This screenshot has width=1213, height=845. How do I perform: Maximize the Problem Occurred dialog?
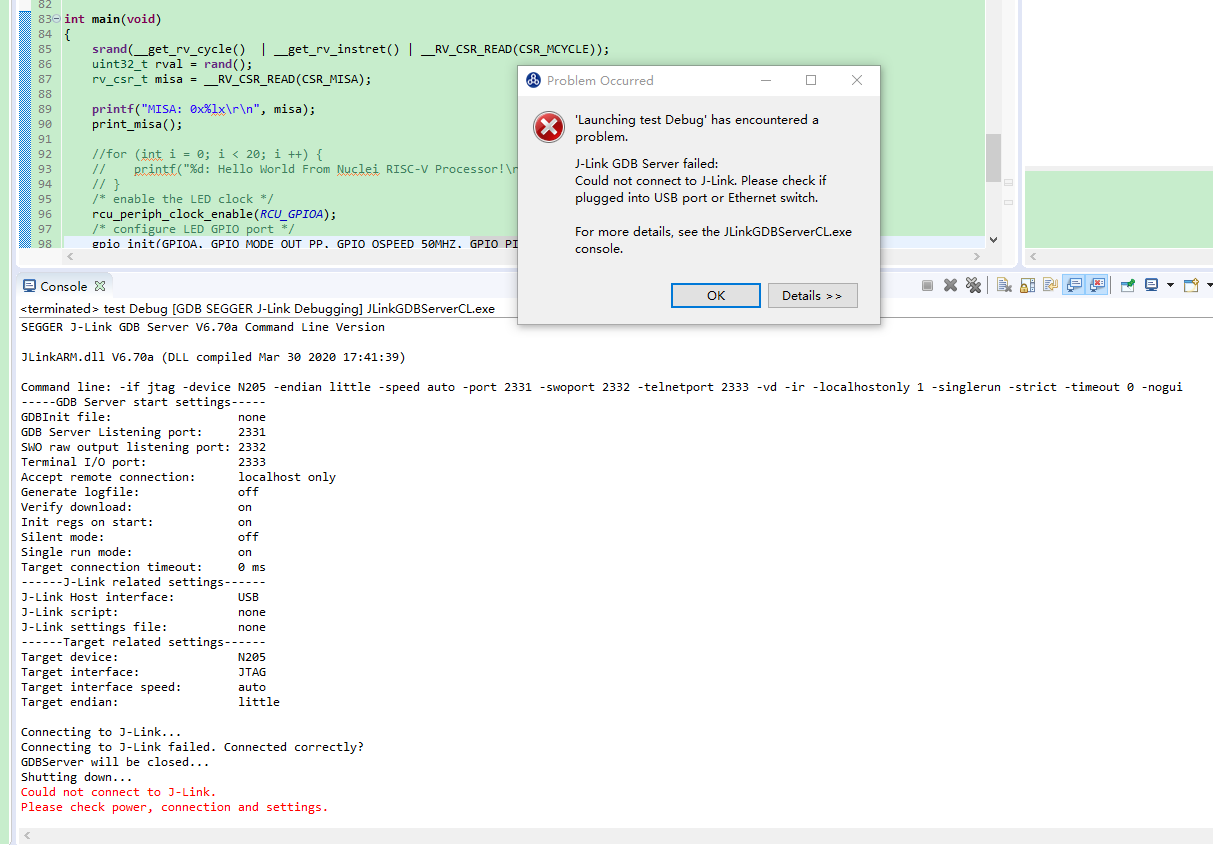811,80
